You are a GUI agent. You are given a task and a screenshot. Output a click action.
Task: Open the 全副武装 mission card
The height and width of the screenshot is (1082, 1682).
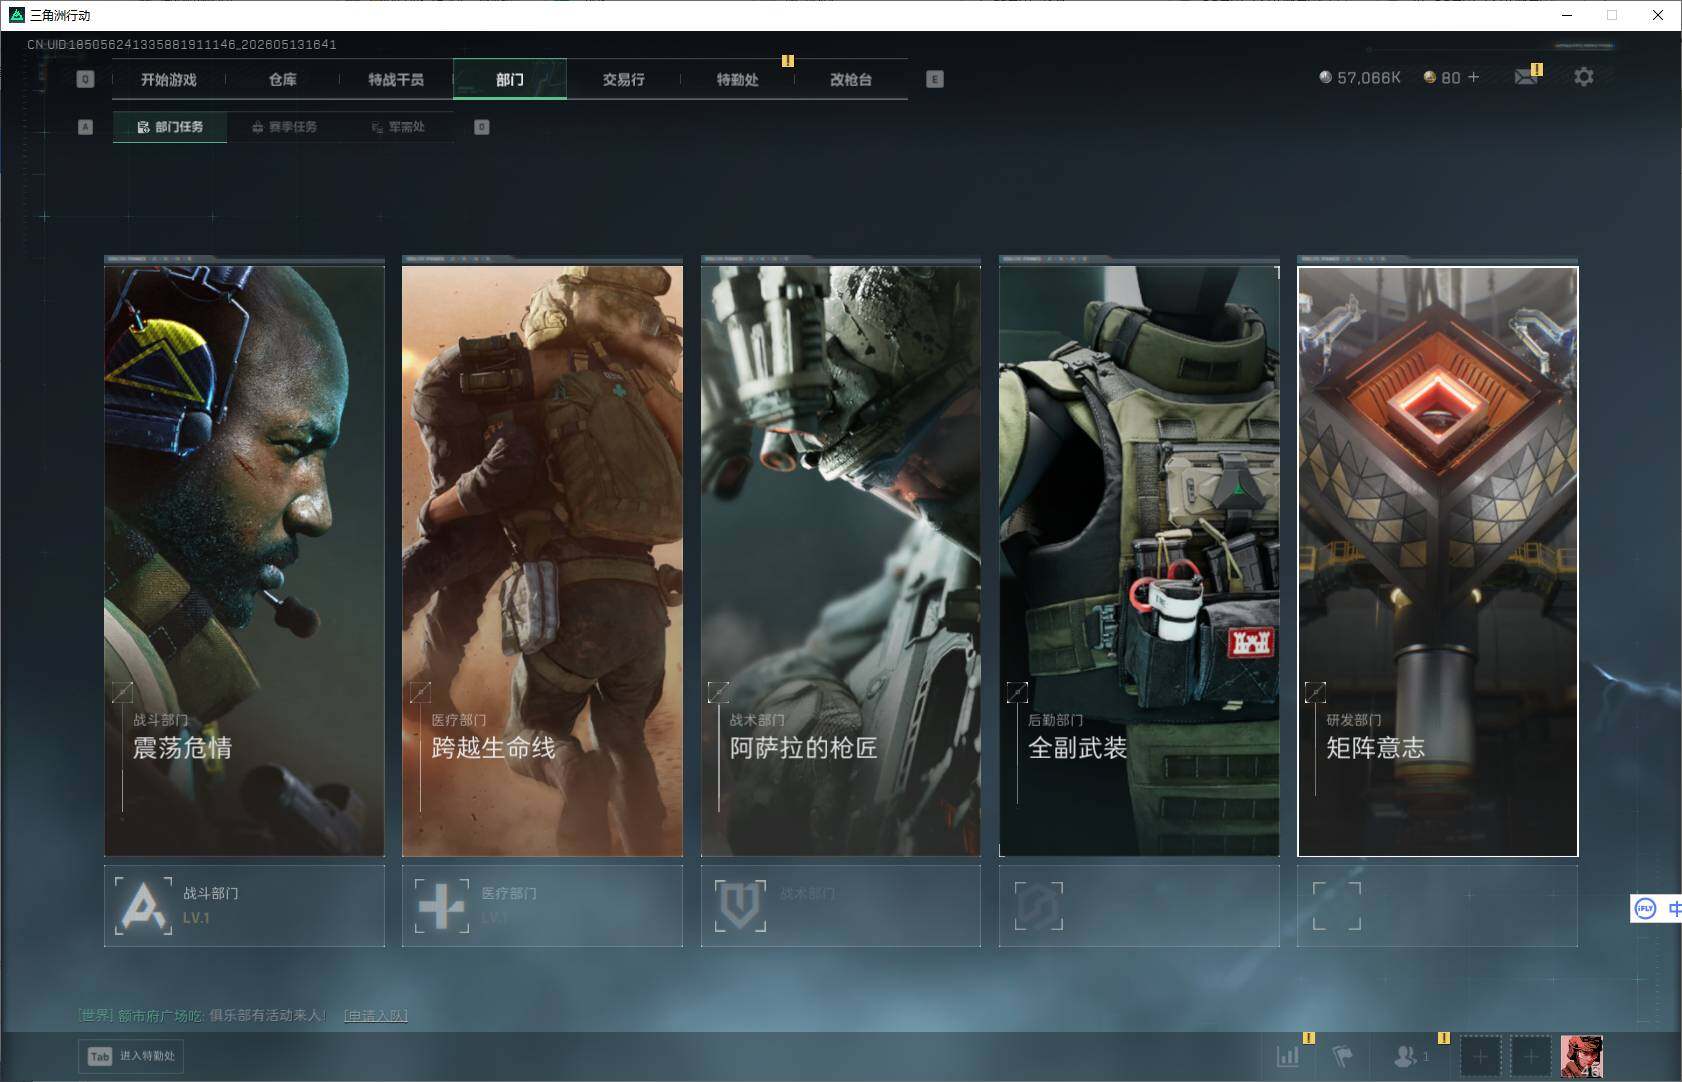[x=1139, y=560]
